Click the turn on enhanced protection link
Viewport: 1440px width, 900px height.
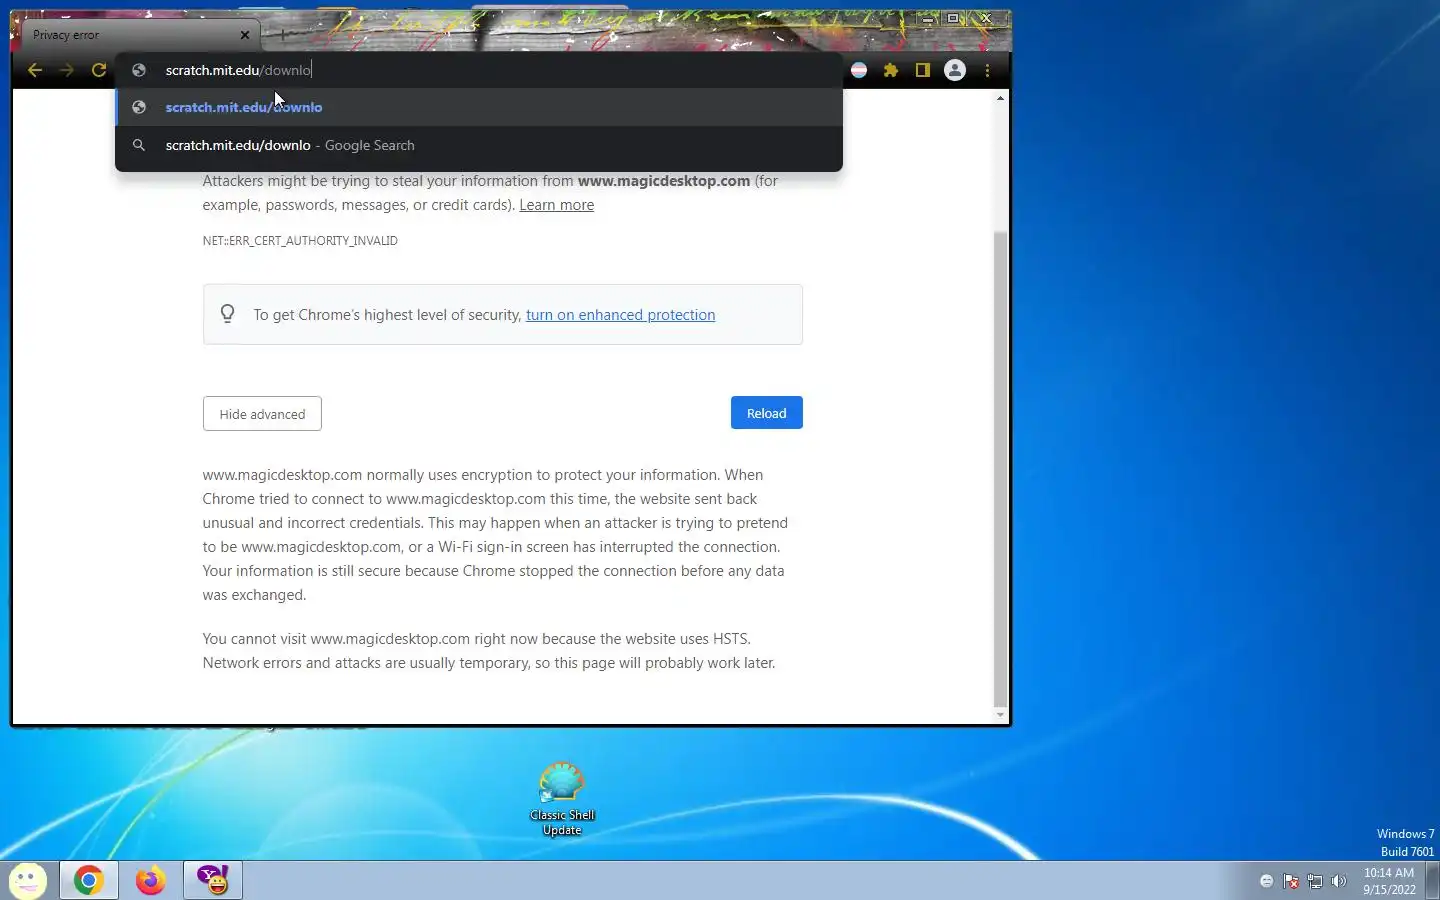pyautogui.click(x=620, y=315)
